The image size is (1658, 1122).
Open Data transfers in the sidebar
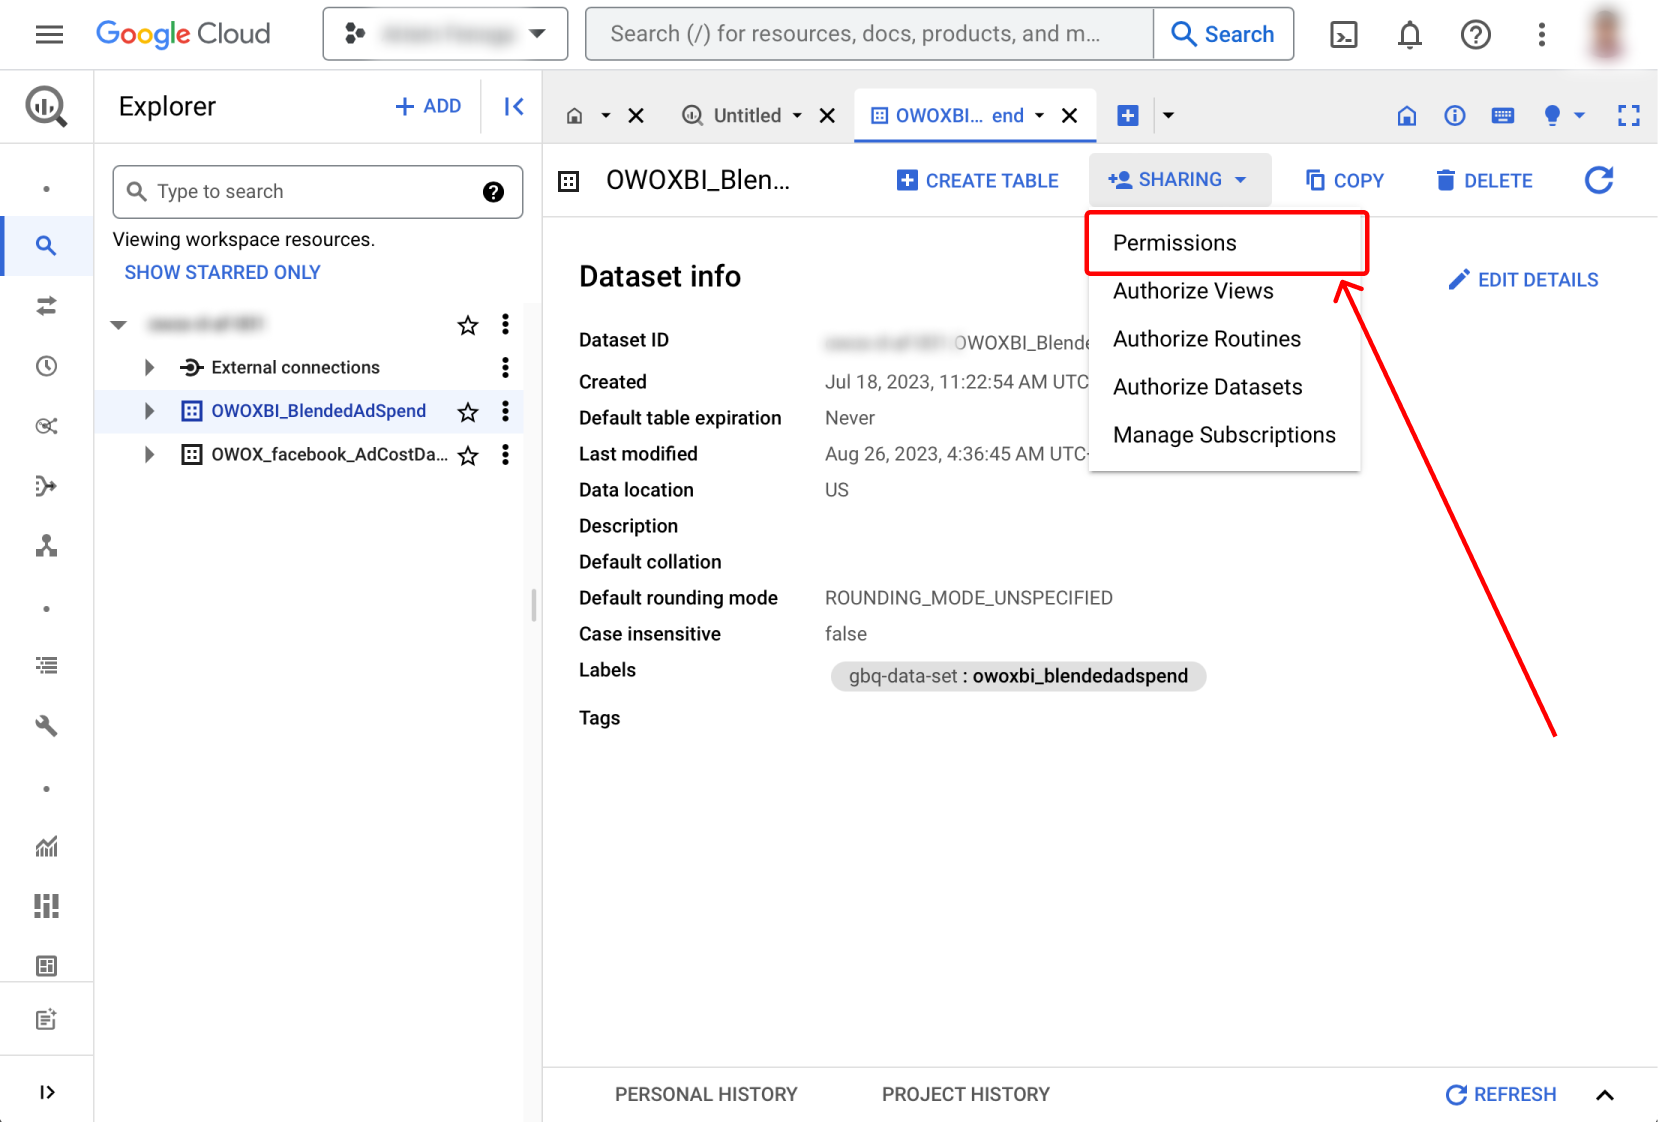pos(46,306)
